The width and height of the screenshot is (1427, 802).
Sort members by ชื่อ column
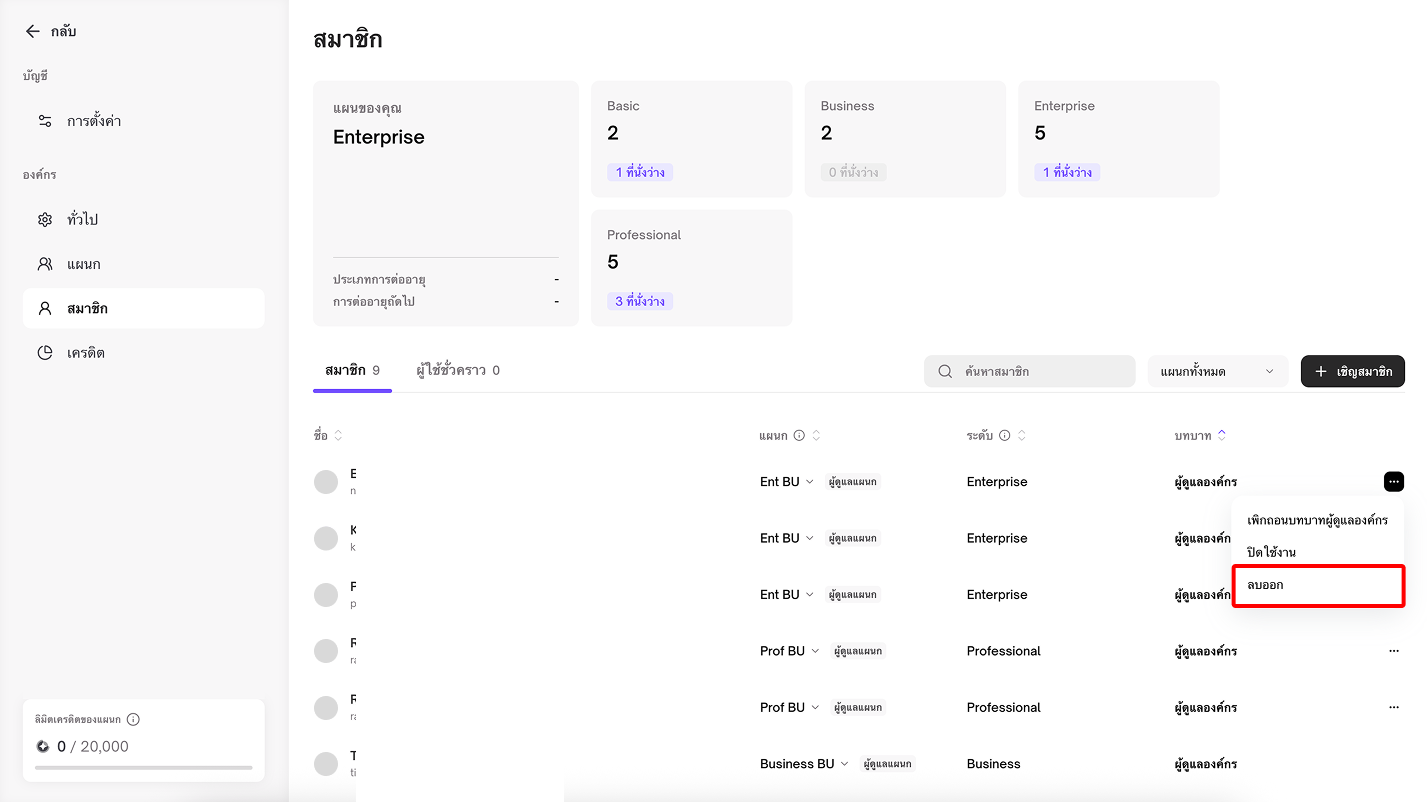click(338, 436)
